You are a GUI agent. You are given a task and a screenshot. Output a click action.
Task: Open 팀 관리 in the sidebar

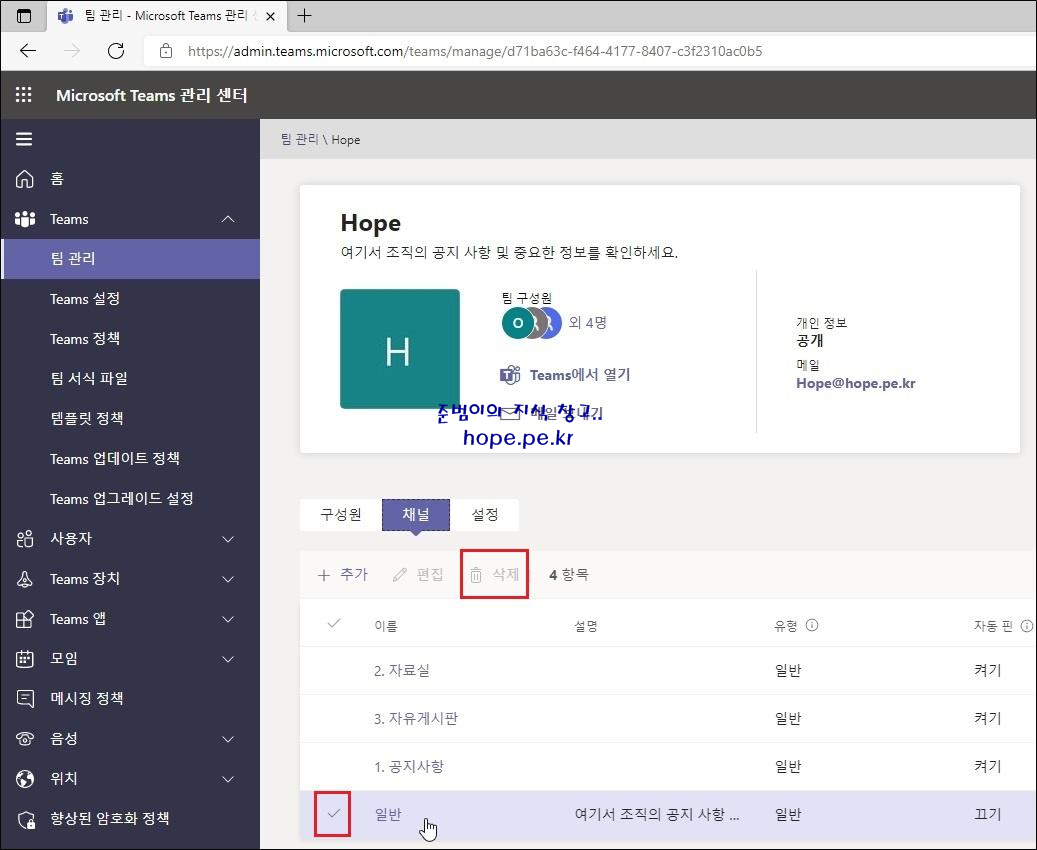131,259
